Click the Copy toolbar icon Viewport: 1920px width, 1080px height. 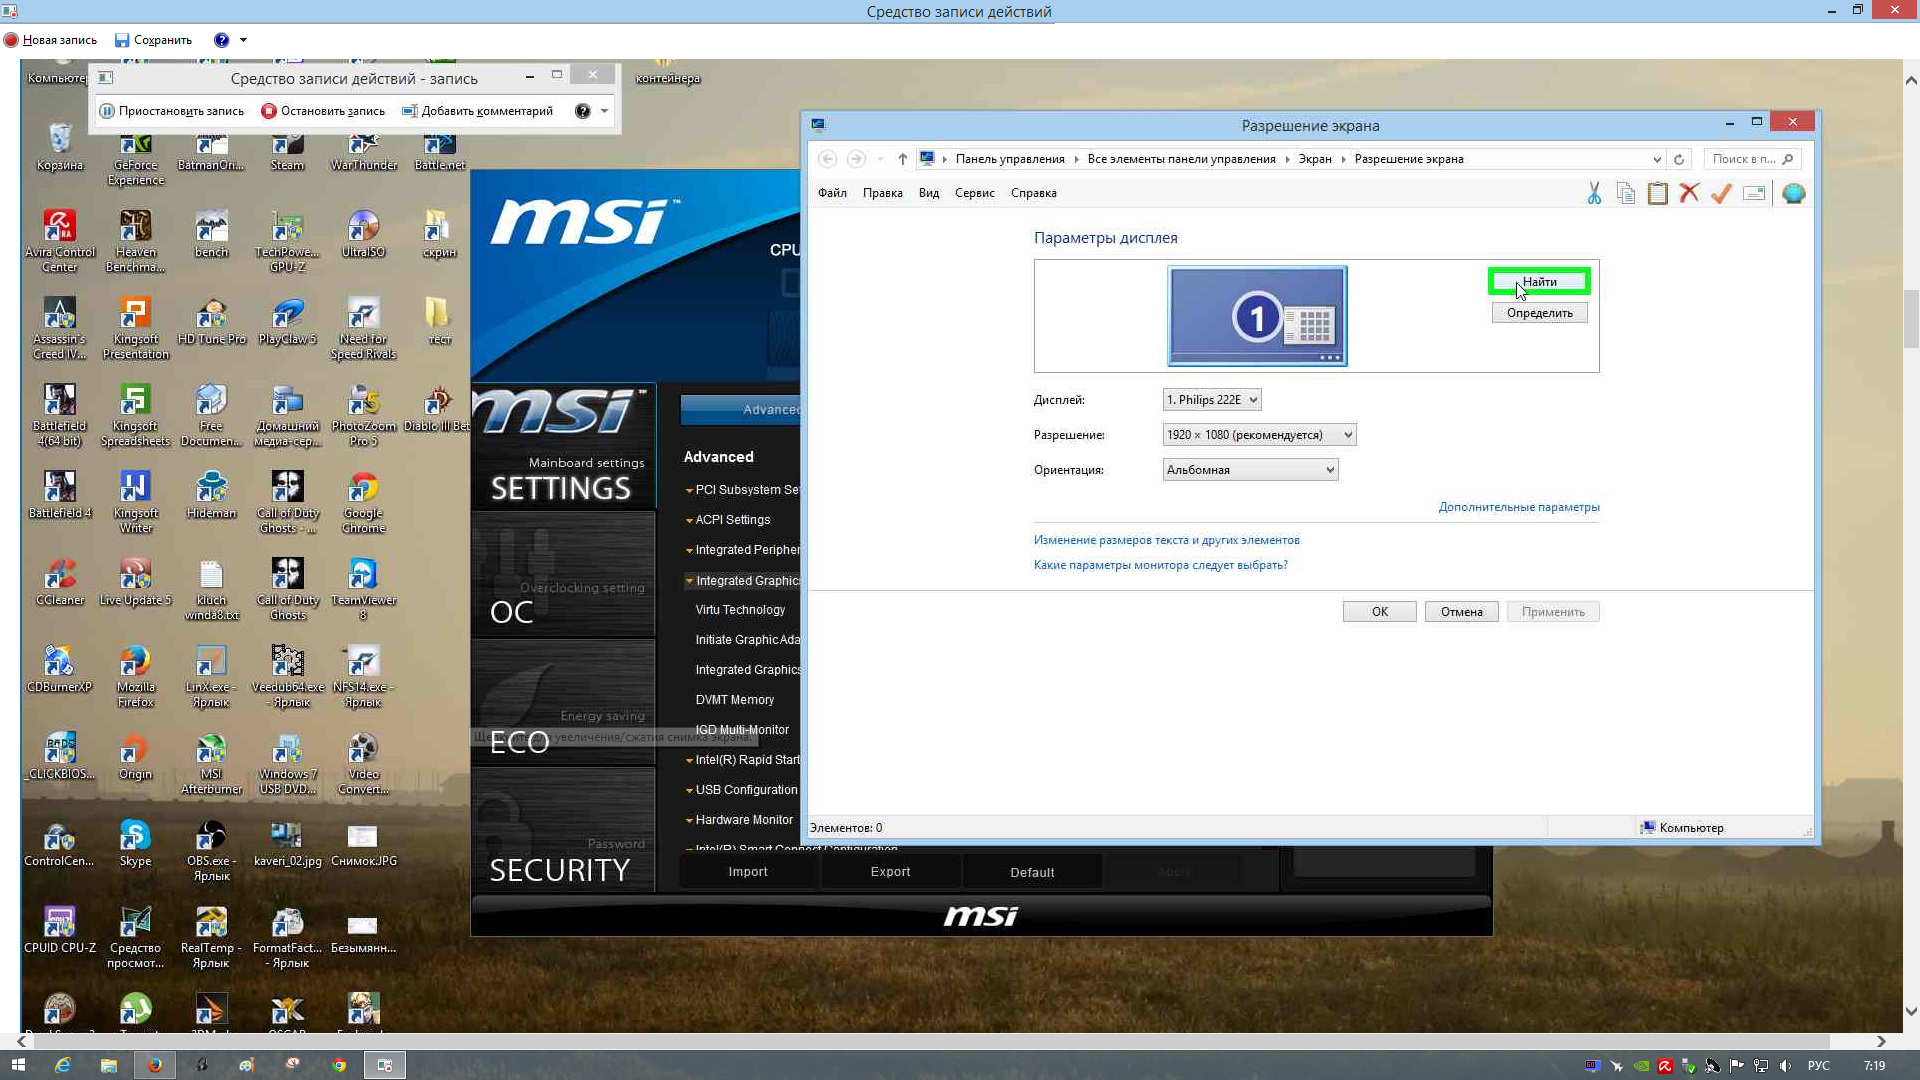[x=1626, y=193]
